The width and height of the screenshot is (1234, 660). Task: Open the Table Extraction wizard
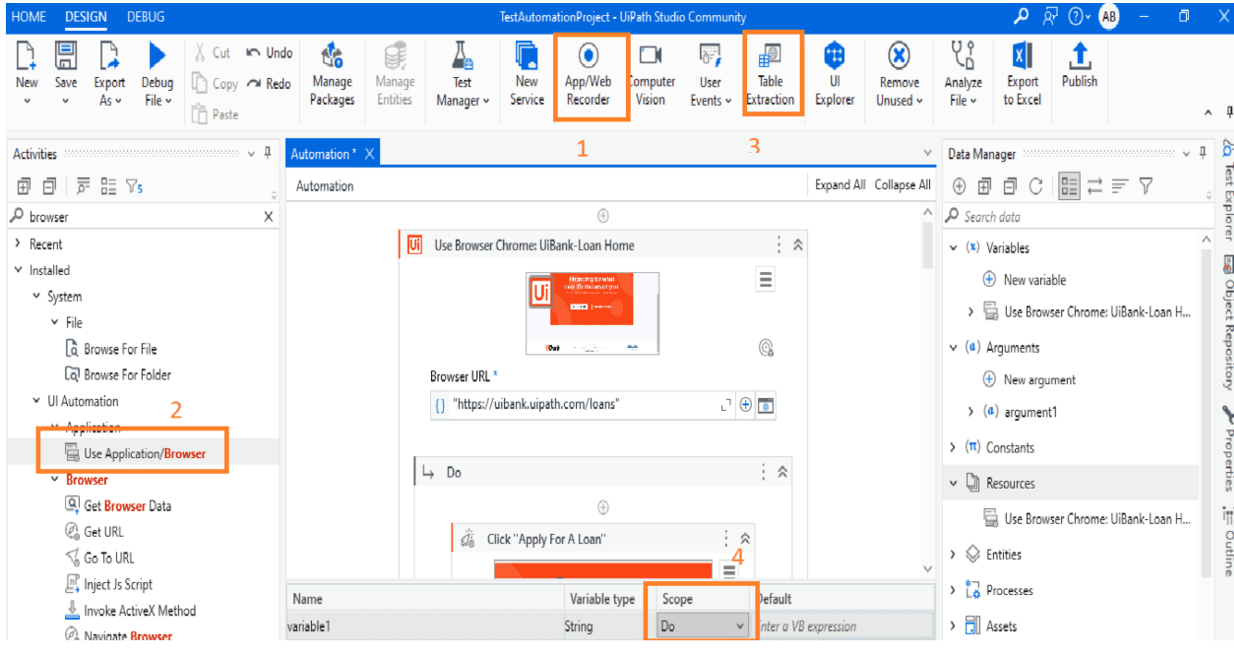pos(770,75)
